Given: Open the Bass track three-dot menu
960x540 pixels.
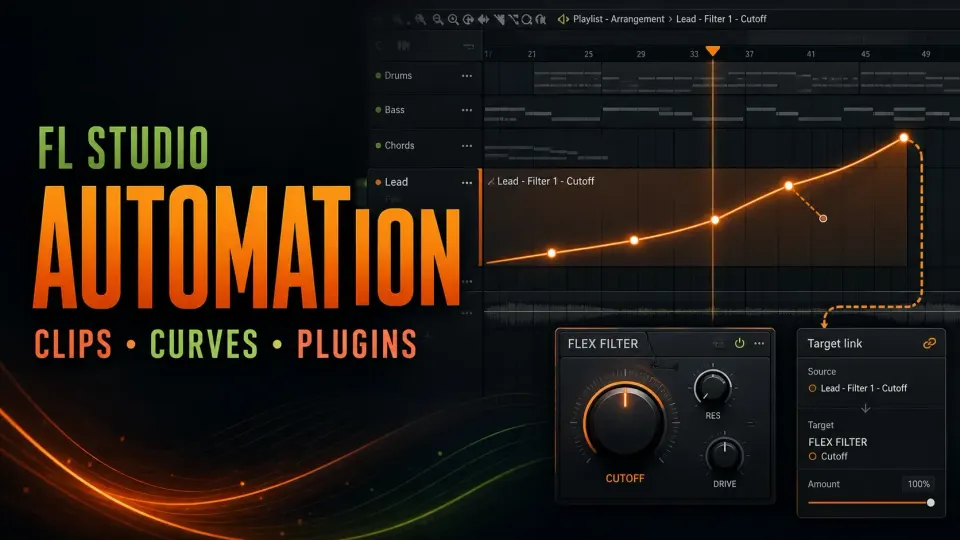Looking at the screenshot, I should tap(467, 110).
